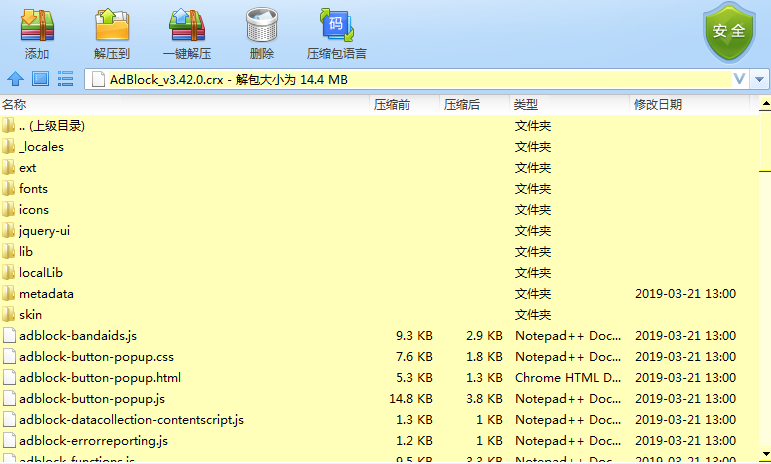Image resolution: width=771 pixels, height=464 pixels.
Task: Open the 压缩包语言 archive language icon
Action: coord(337,25)
